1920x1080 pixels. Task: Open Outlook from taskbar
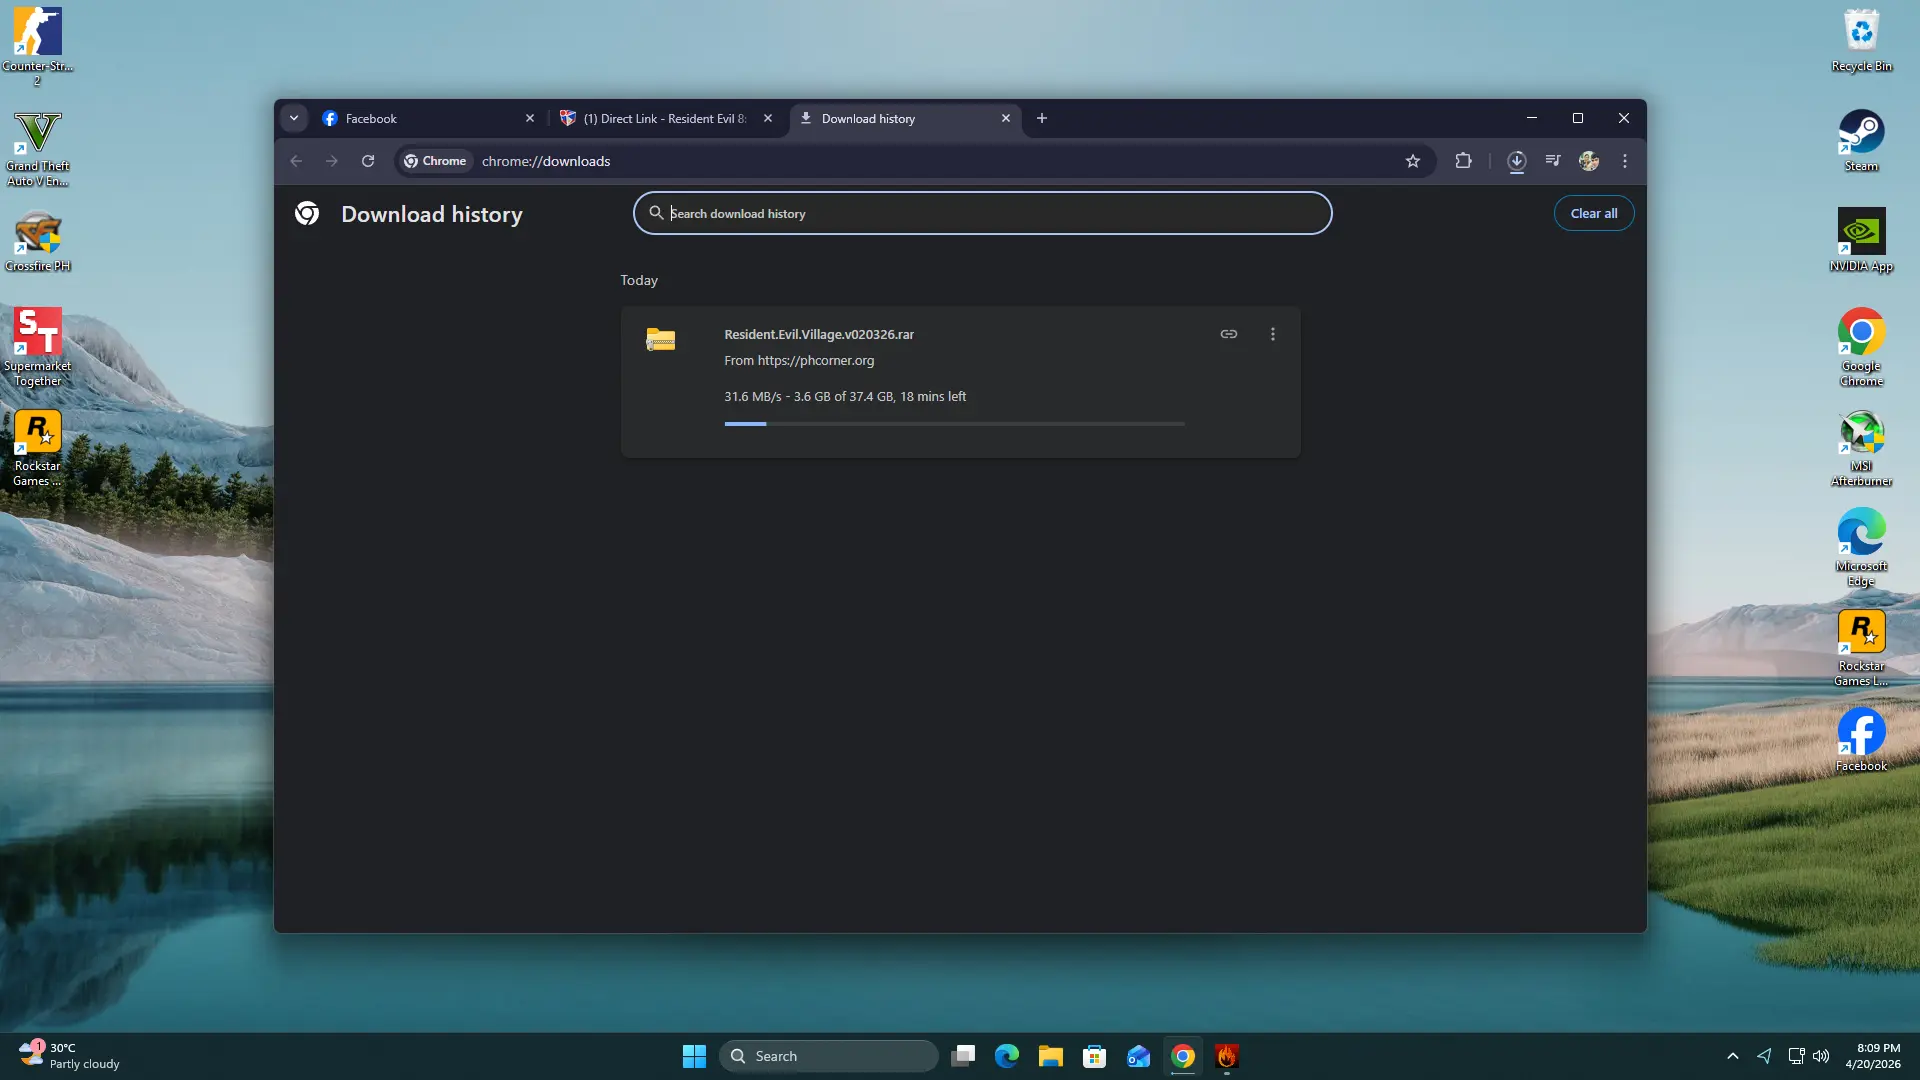click(x=1138, y=1056)
